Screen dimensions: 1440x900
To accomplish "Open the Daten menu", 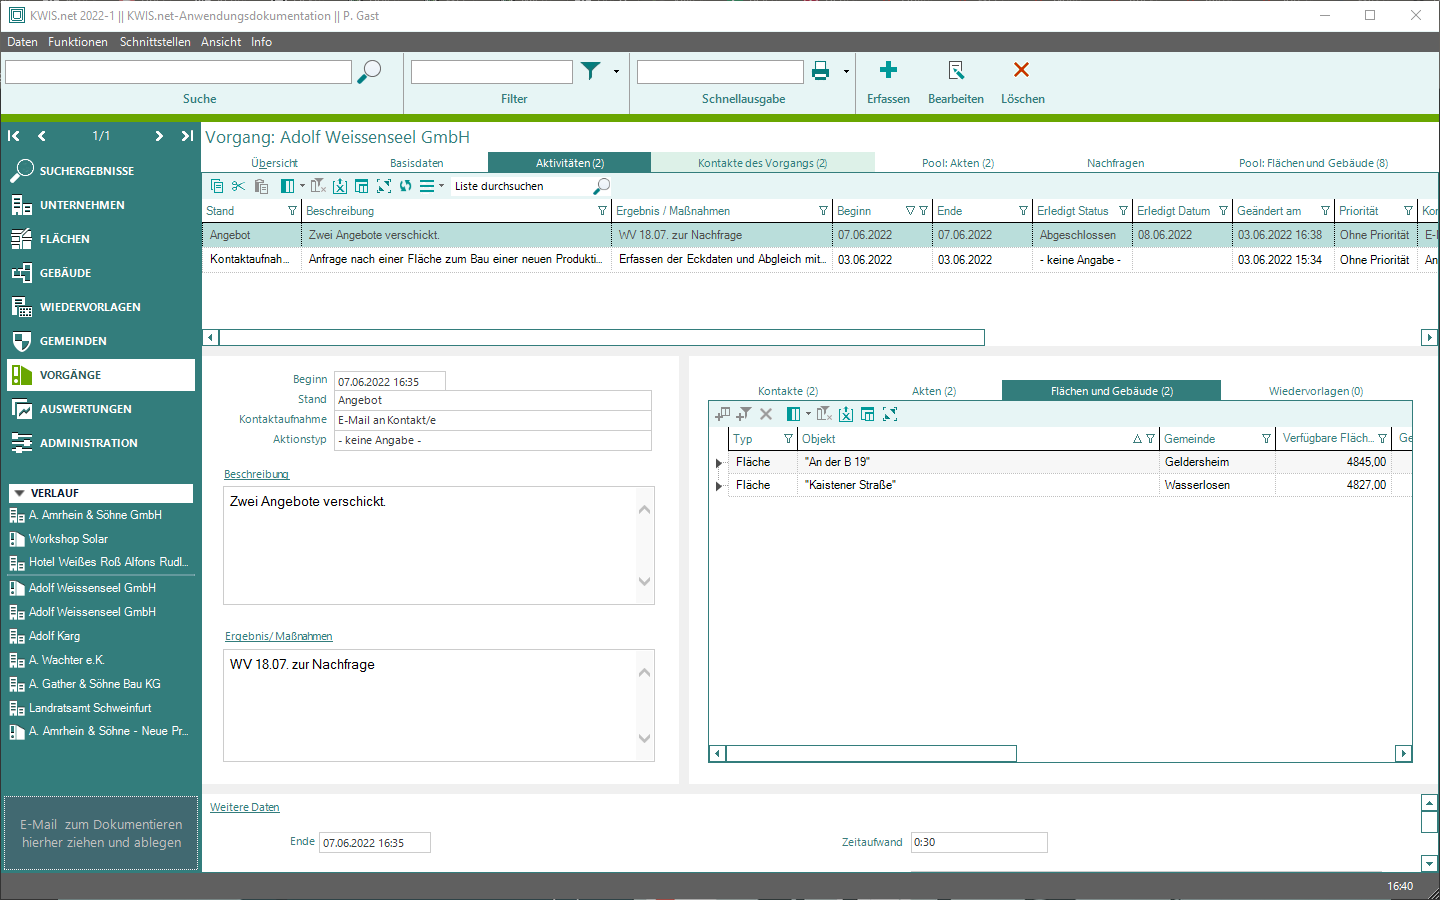I will [x=22, y=42].
